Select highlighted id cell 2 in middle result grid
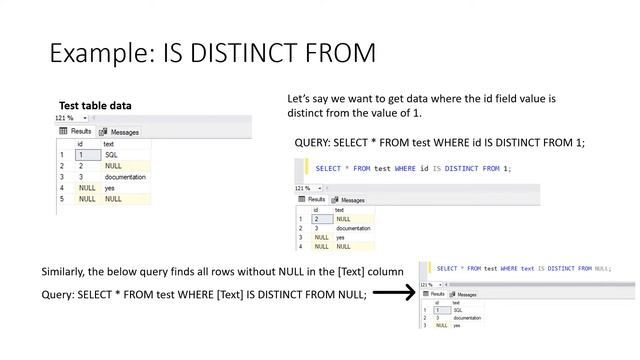Screen dimensions: 640x360 322,219
